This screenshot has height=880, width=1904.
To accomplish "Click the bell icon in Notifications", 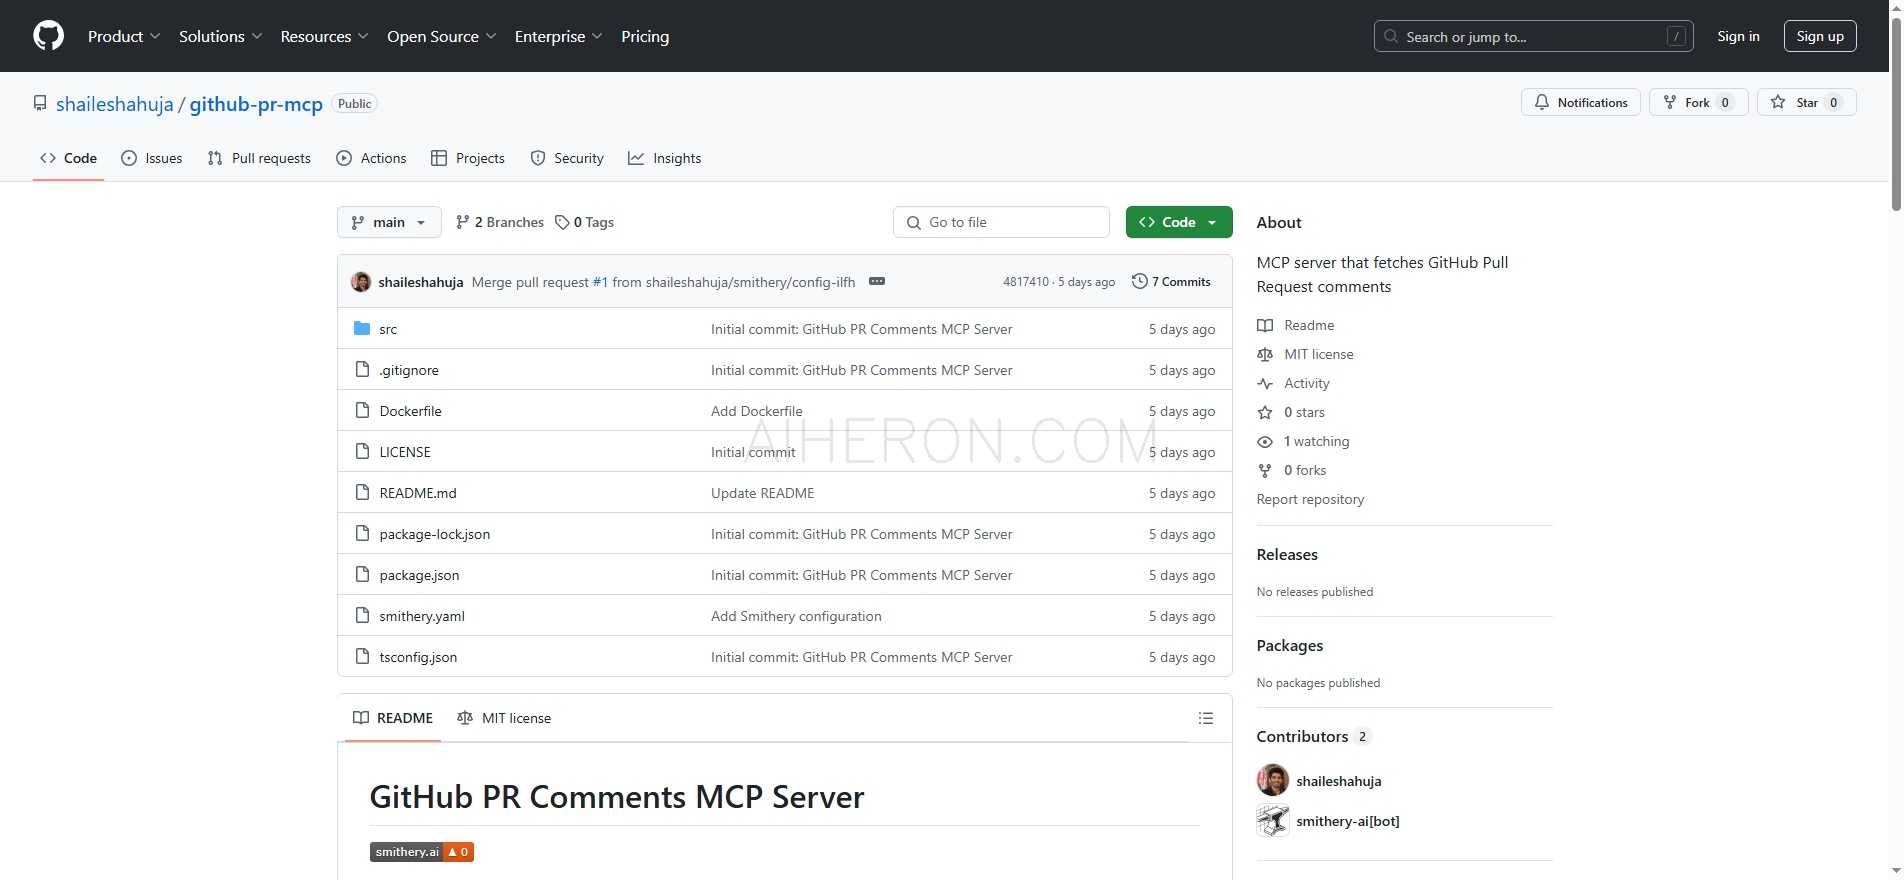I will (x=1542, y=102).
